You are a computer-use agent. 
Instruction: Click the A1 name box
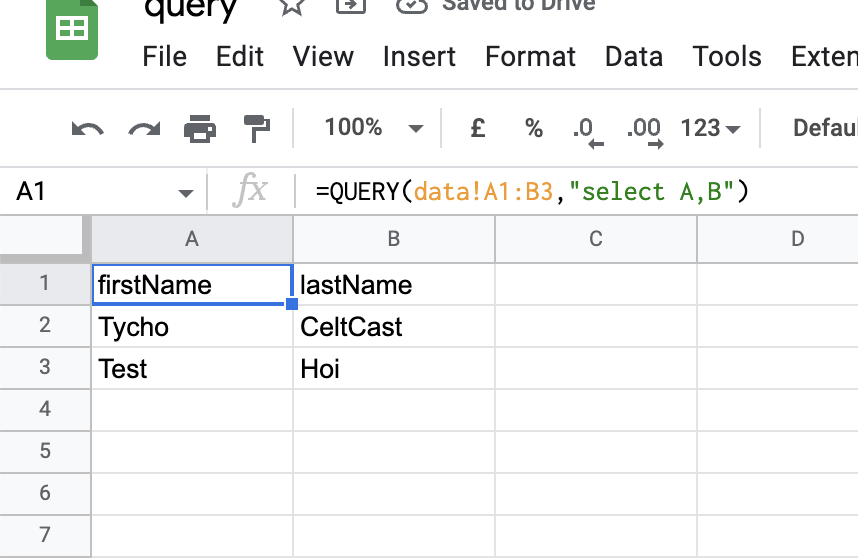click(104, 192)
